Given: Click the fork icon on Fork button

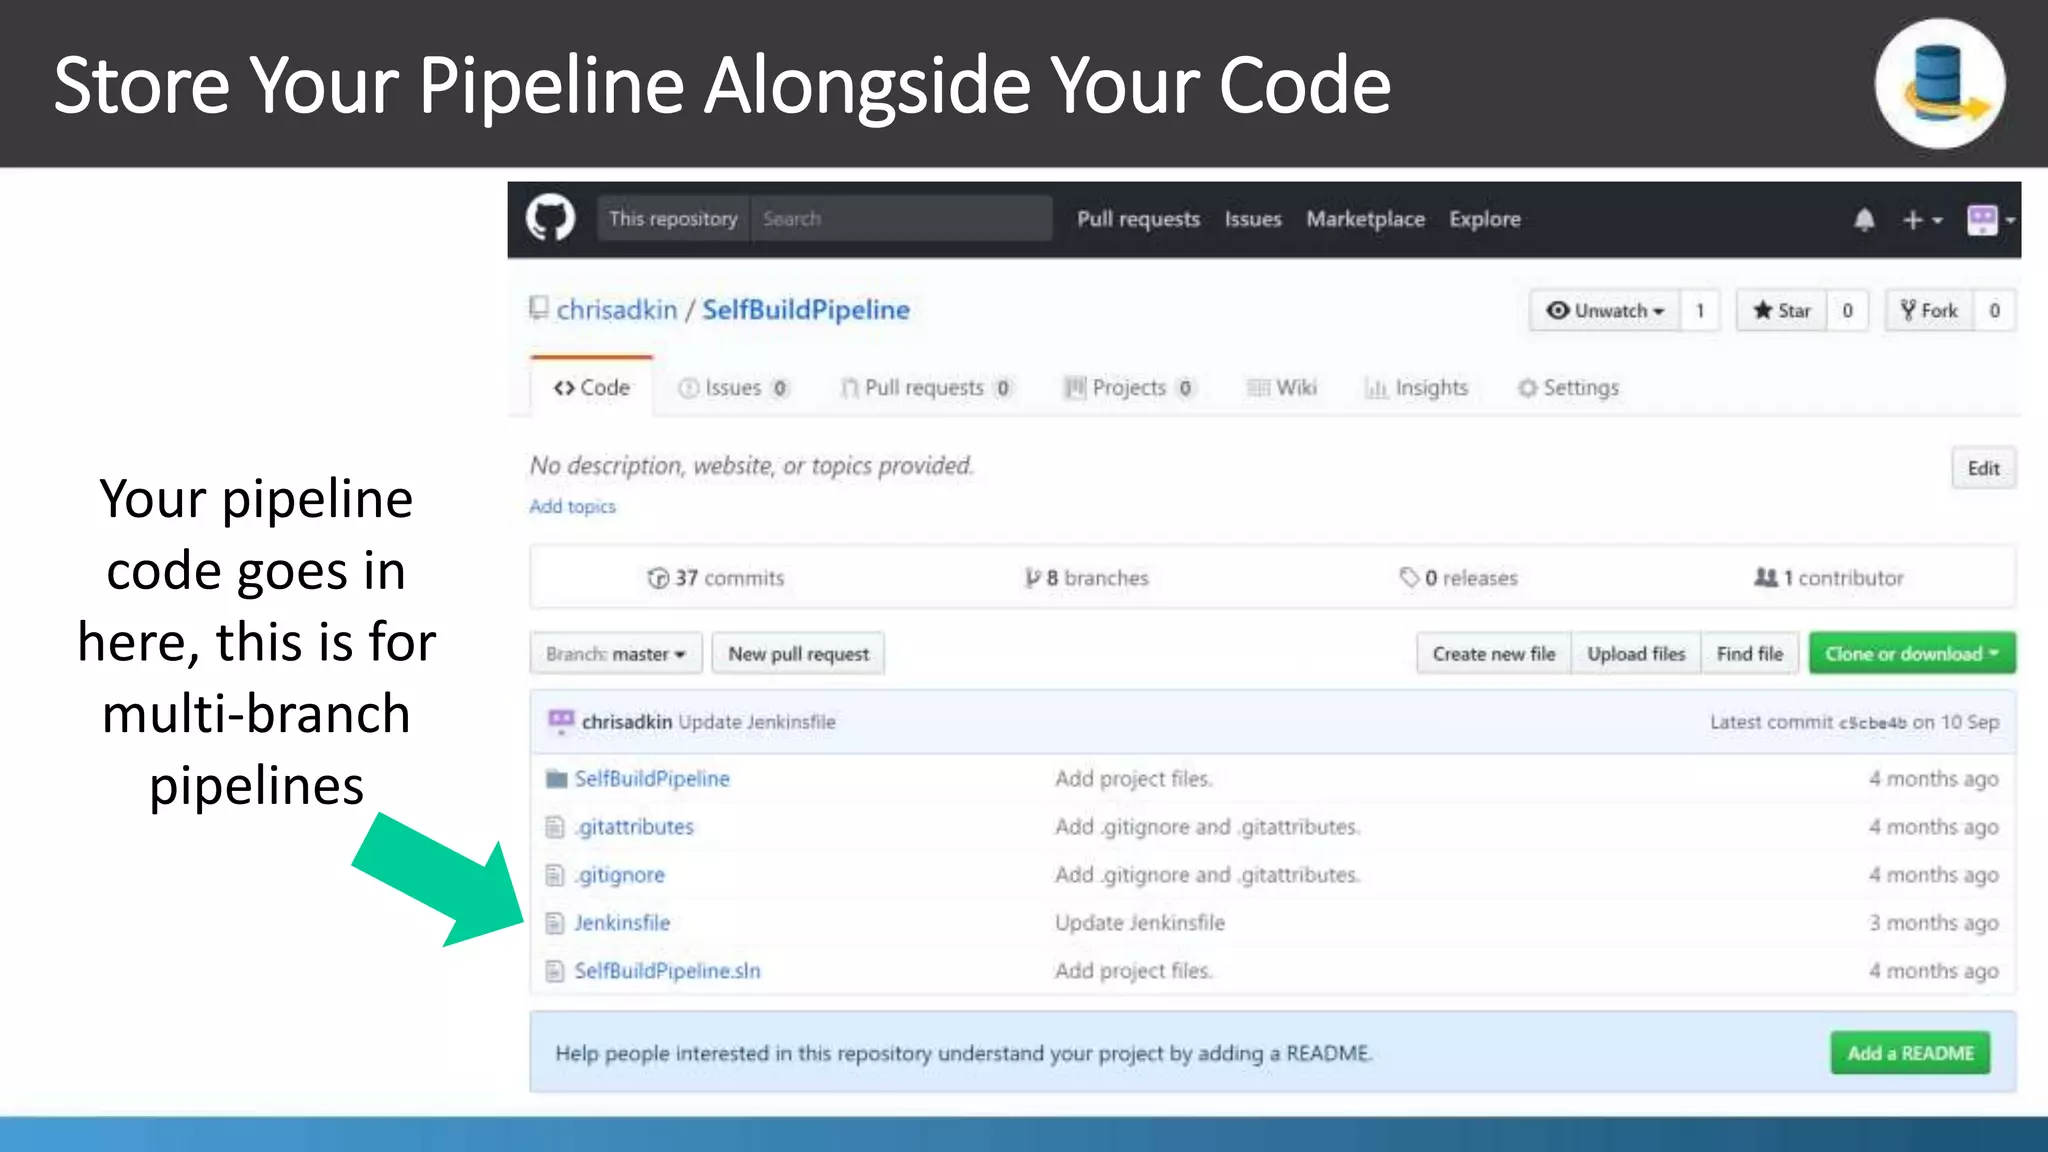Looking at the screenshot, I should click(x=1908, y=310).
